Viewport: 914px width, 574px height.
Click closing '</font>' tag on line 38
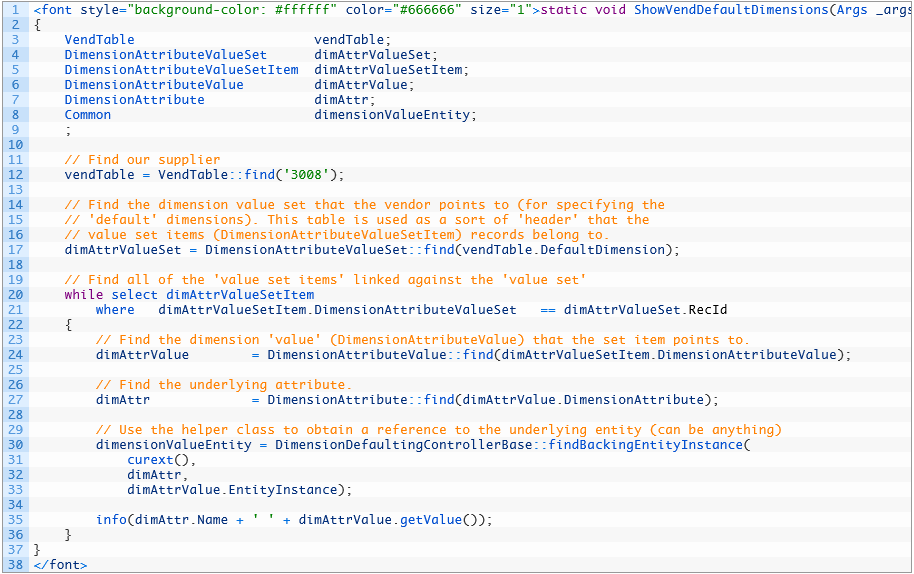click(61, 564)
